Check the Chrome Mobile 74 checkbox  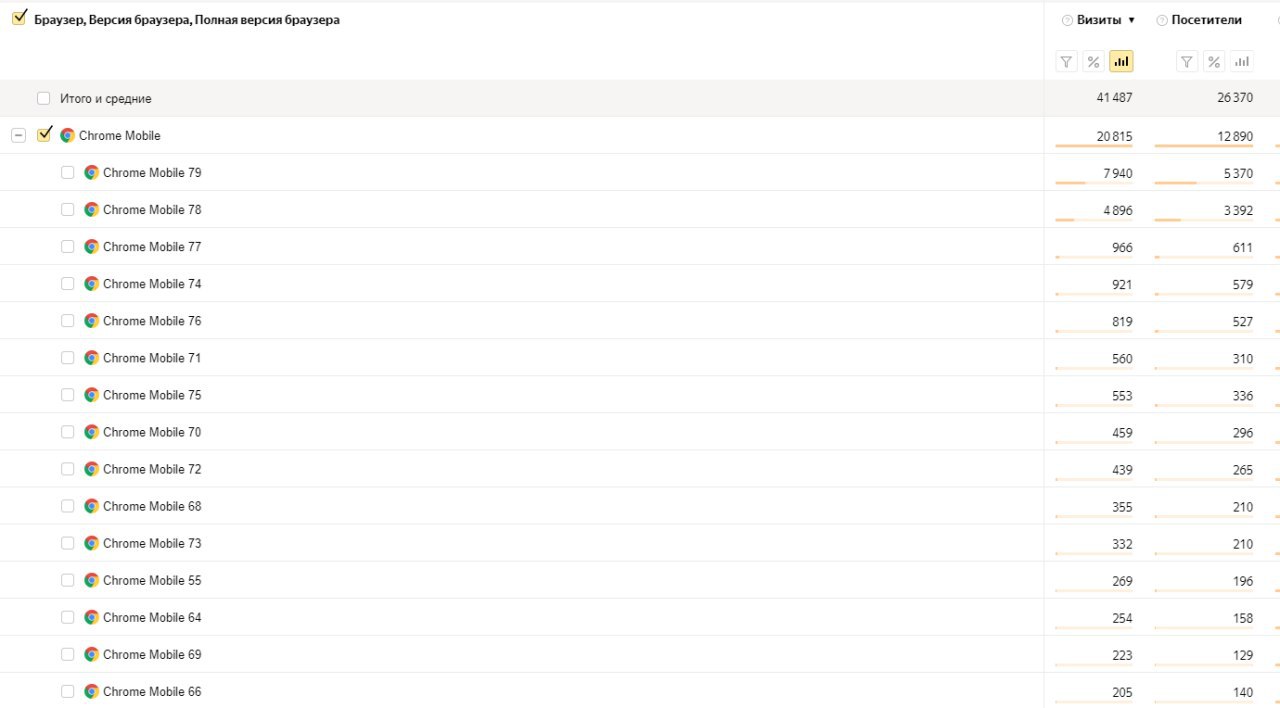point(67,283)
